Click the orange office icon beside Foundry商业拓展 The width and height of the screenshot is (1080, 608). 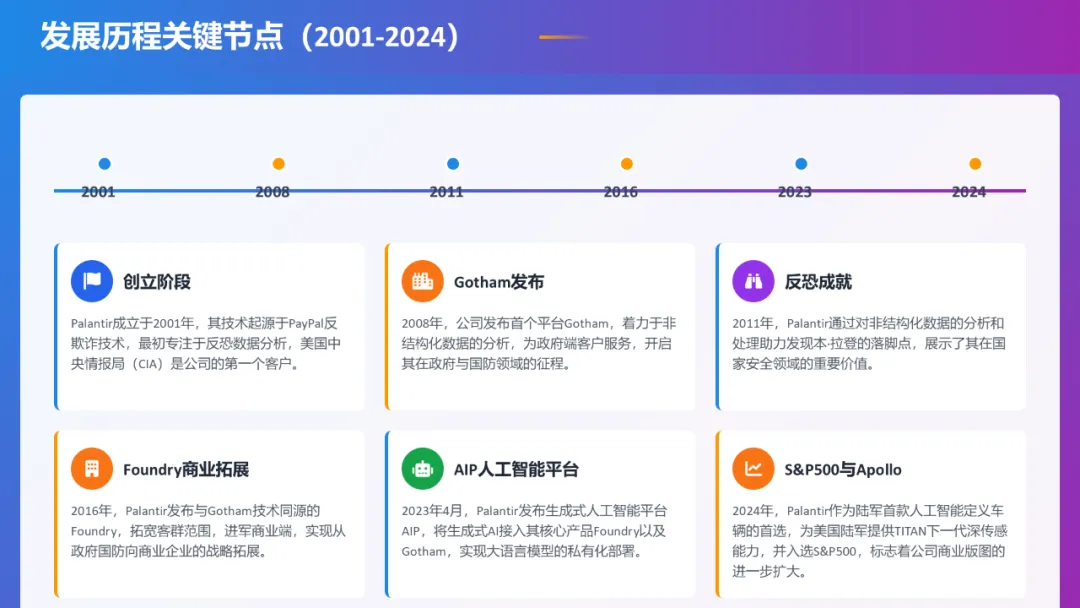pyautogui.click(x=92, y=469)
